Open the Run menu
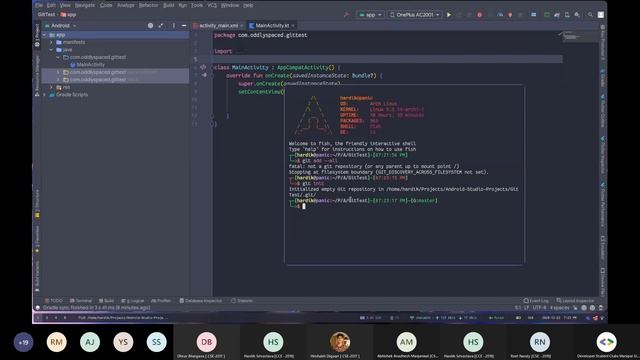Image resolution: width=640 pixels, height=360 pixels. [x=182, y=5]
